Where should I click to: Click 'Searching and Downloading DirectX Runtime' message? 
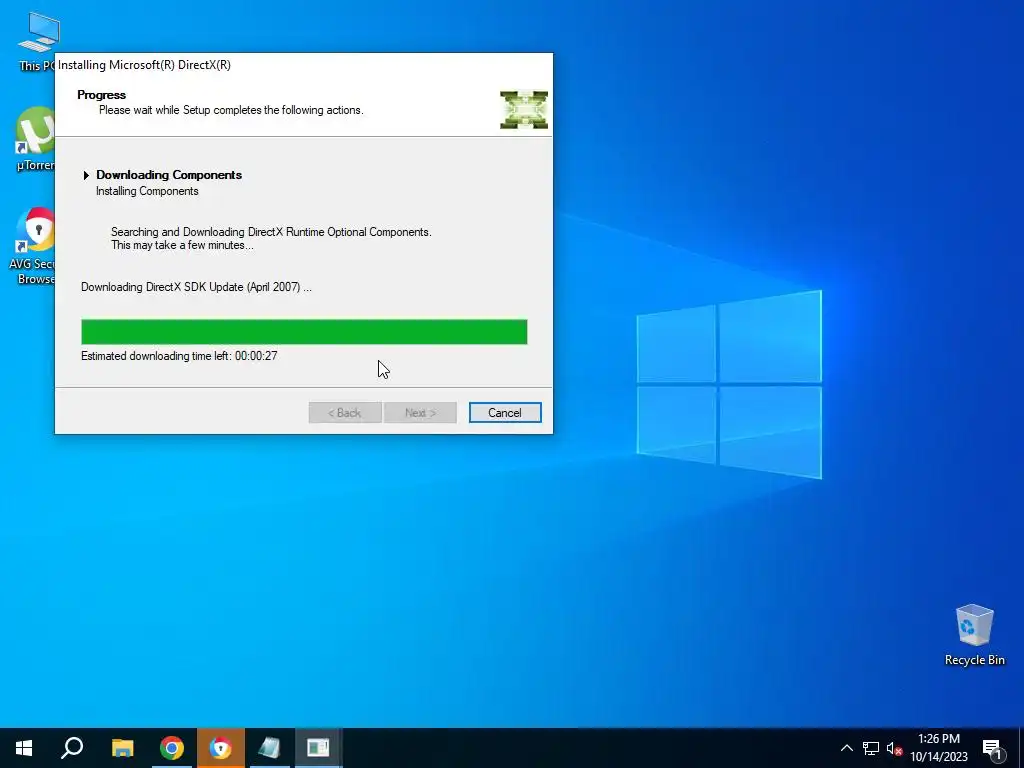(x=271, y=232)
